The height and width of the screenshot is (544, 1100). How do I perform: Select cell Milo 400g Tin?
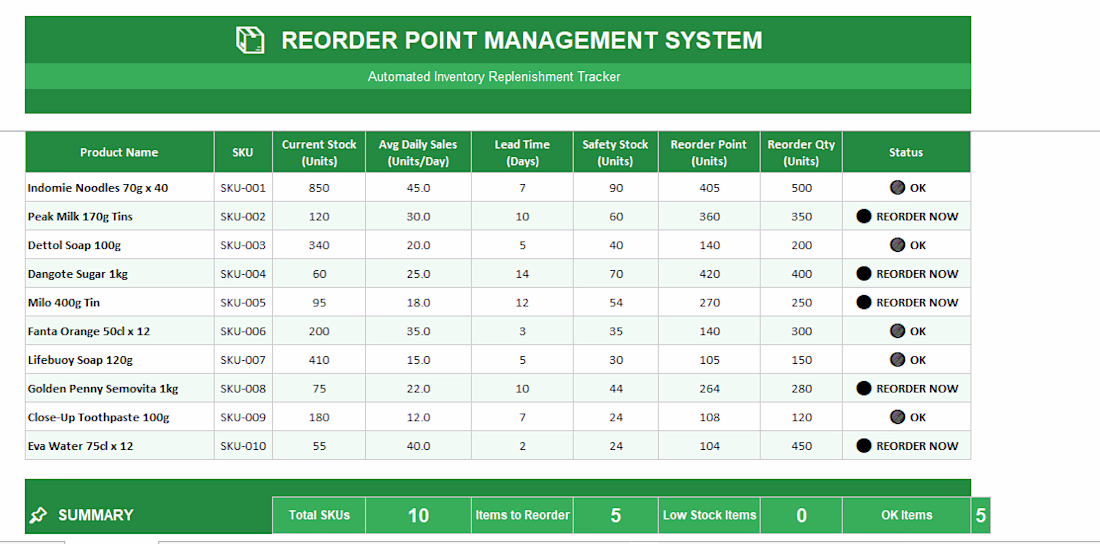pos(119,303)
